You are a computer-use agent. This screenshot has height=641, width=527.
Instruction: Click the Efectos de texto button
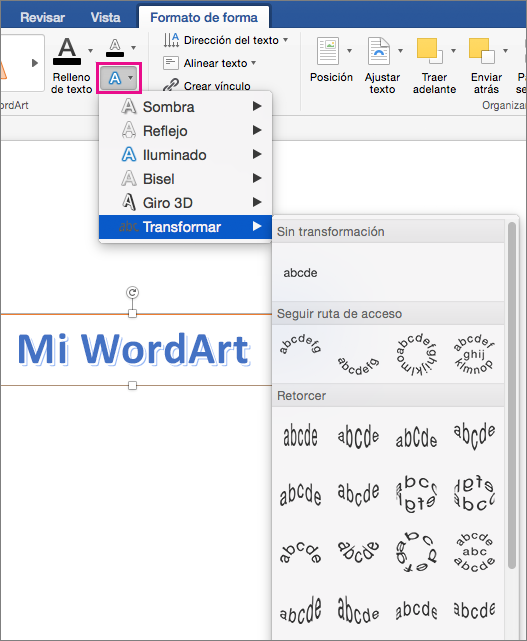pyautogui.click(x=119, y=78)
